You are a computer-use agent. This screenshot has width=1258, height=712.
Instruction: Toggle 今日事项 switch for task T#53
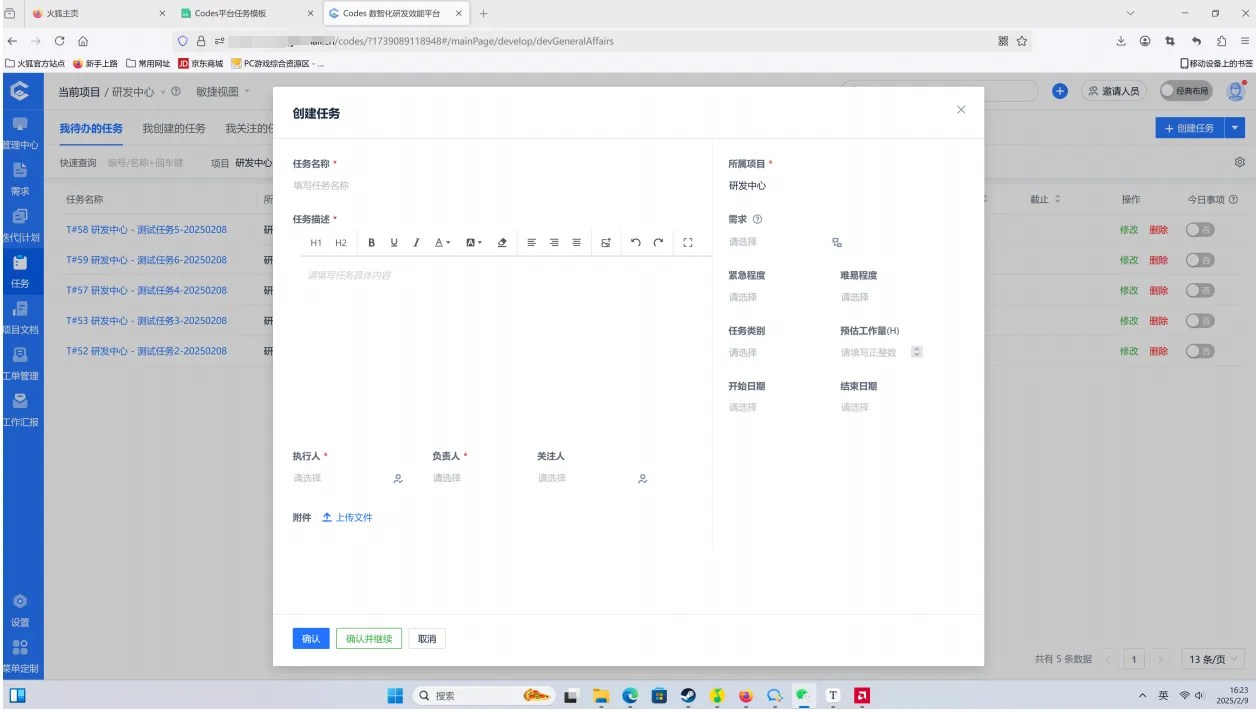coord(1200,321)
